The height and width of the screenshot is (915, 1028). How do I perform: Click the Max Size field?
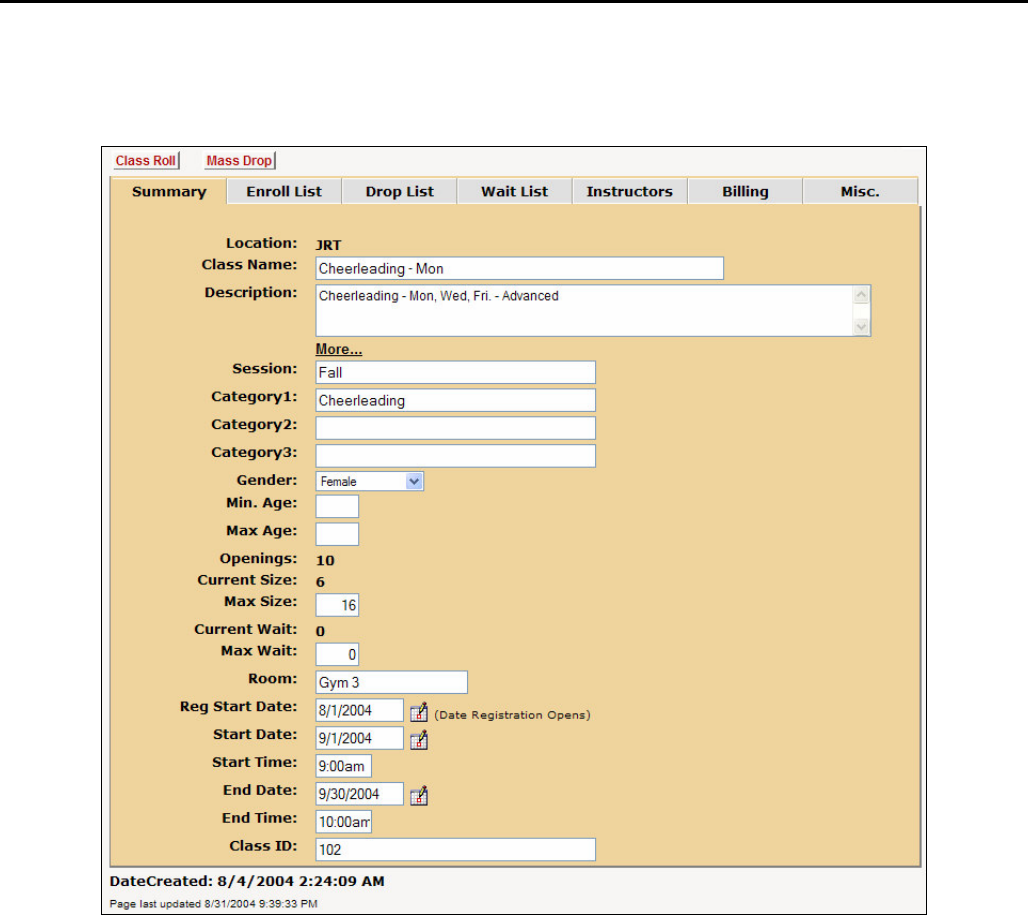tap(337, 605)
